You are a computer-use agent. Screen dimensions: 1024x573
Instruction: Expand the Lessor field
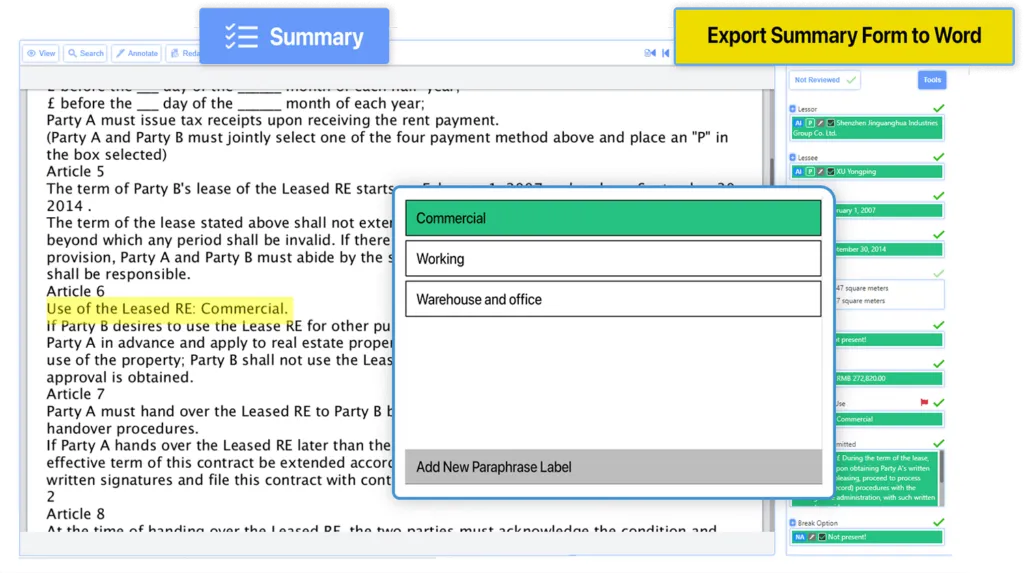coord(793,109)
